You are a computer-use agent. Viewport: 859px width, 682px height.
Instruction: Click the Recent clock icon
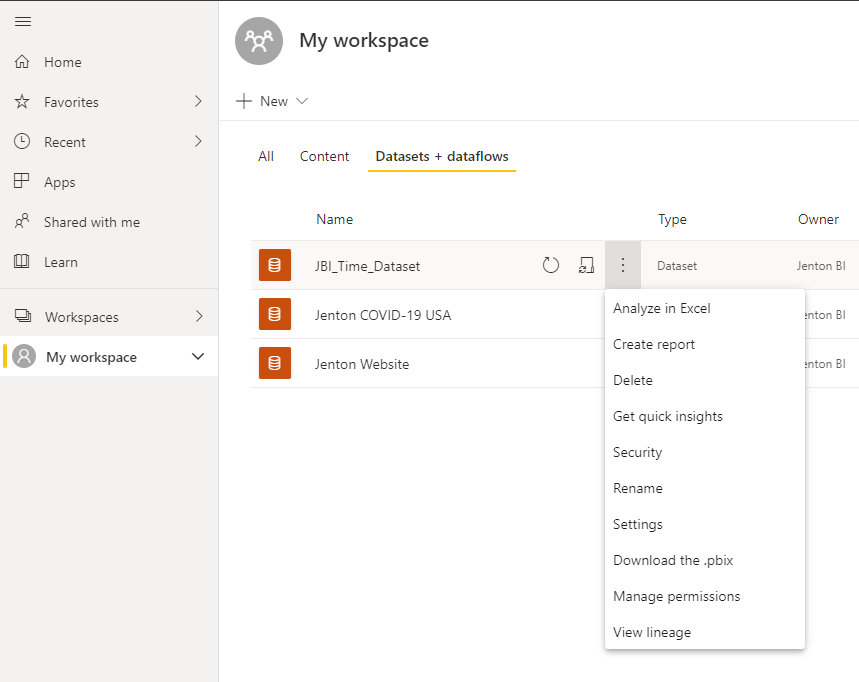click(22, 141)
